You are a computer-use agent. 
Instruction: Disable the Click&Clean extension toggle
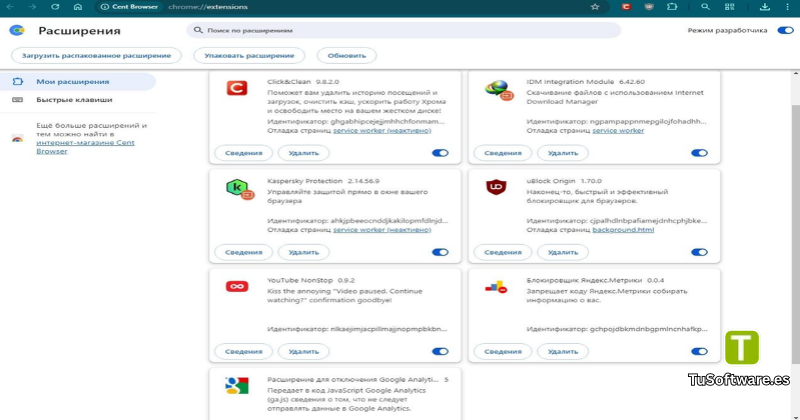(x=440, y=153)
